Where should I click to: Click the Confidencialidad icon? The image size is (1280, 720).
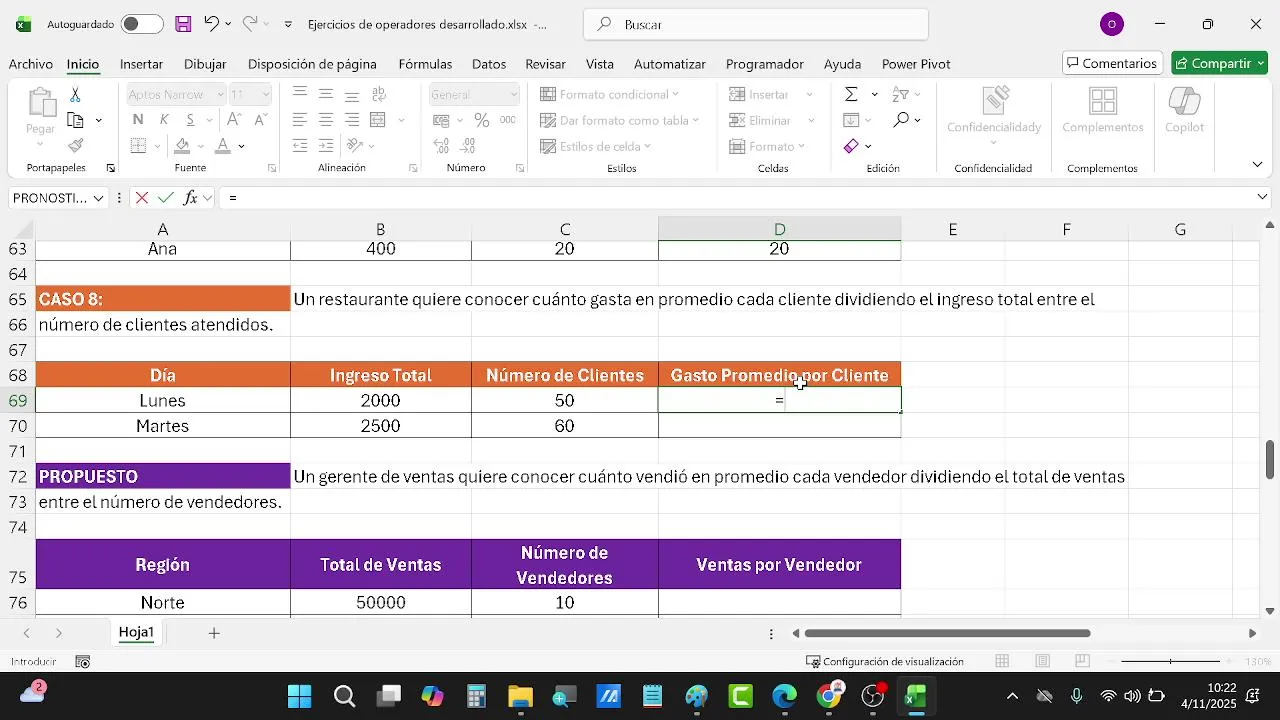tap(994, 110)
